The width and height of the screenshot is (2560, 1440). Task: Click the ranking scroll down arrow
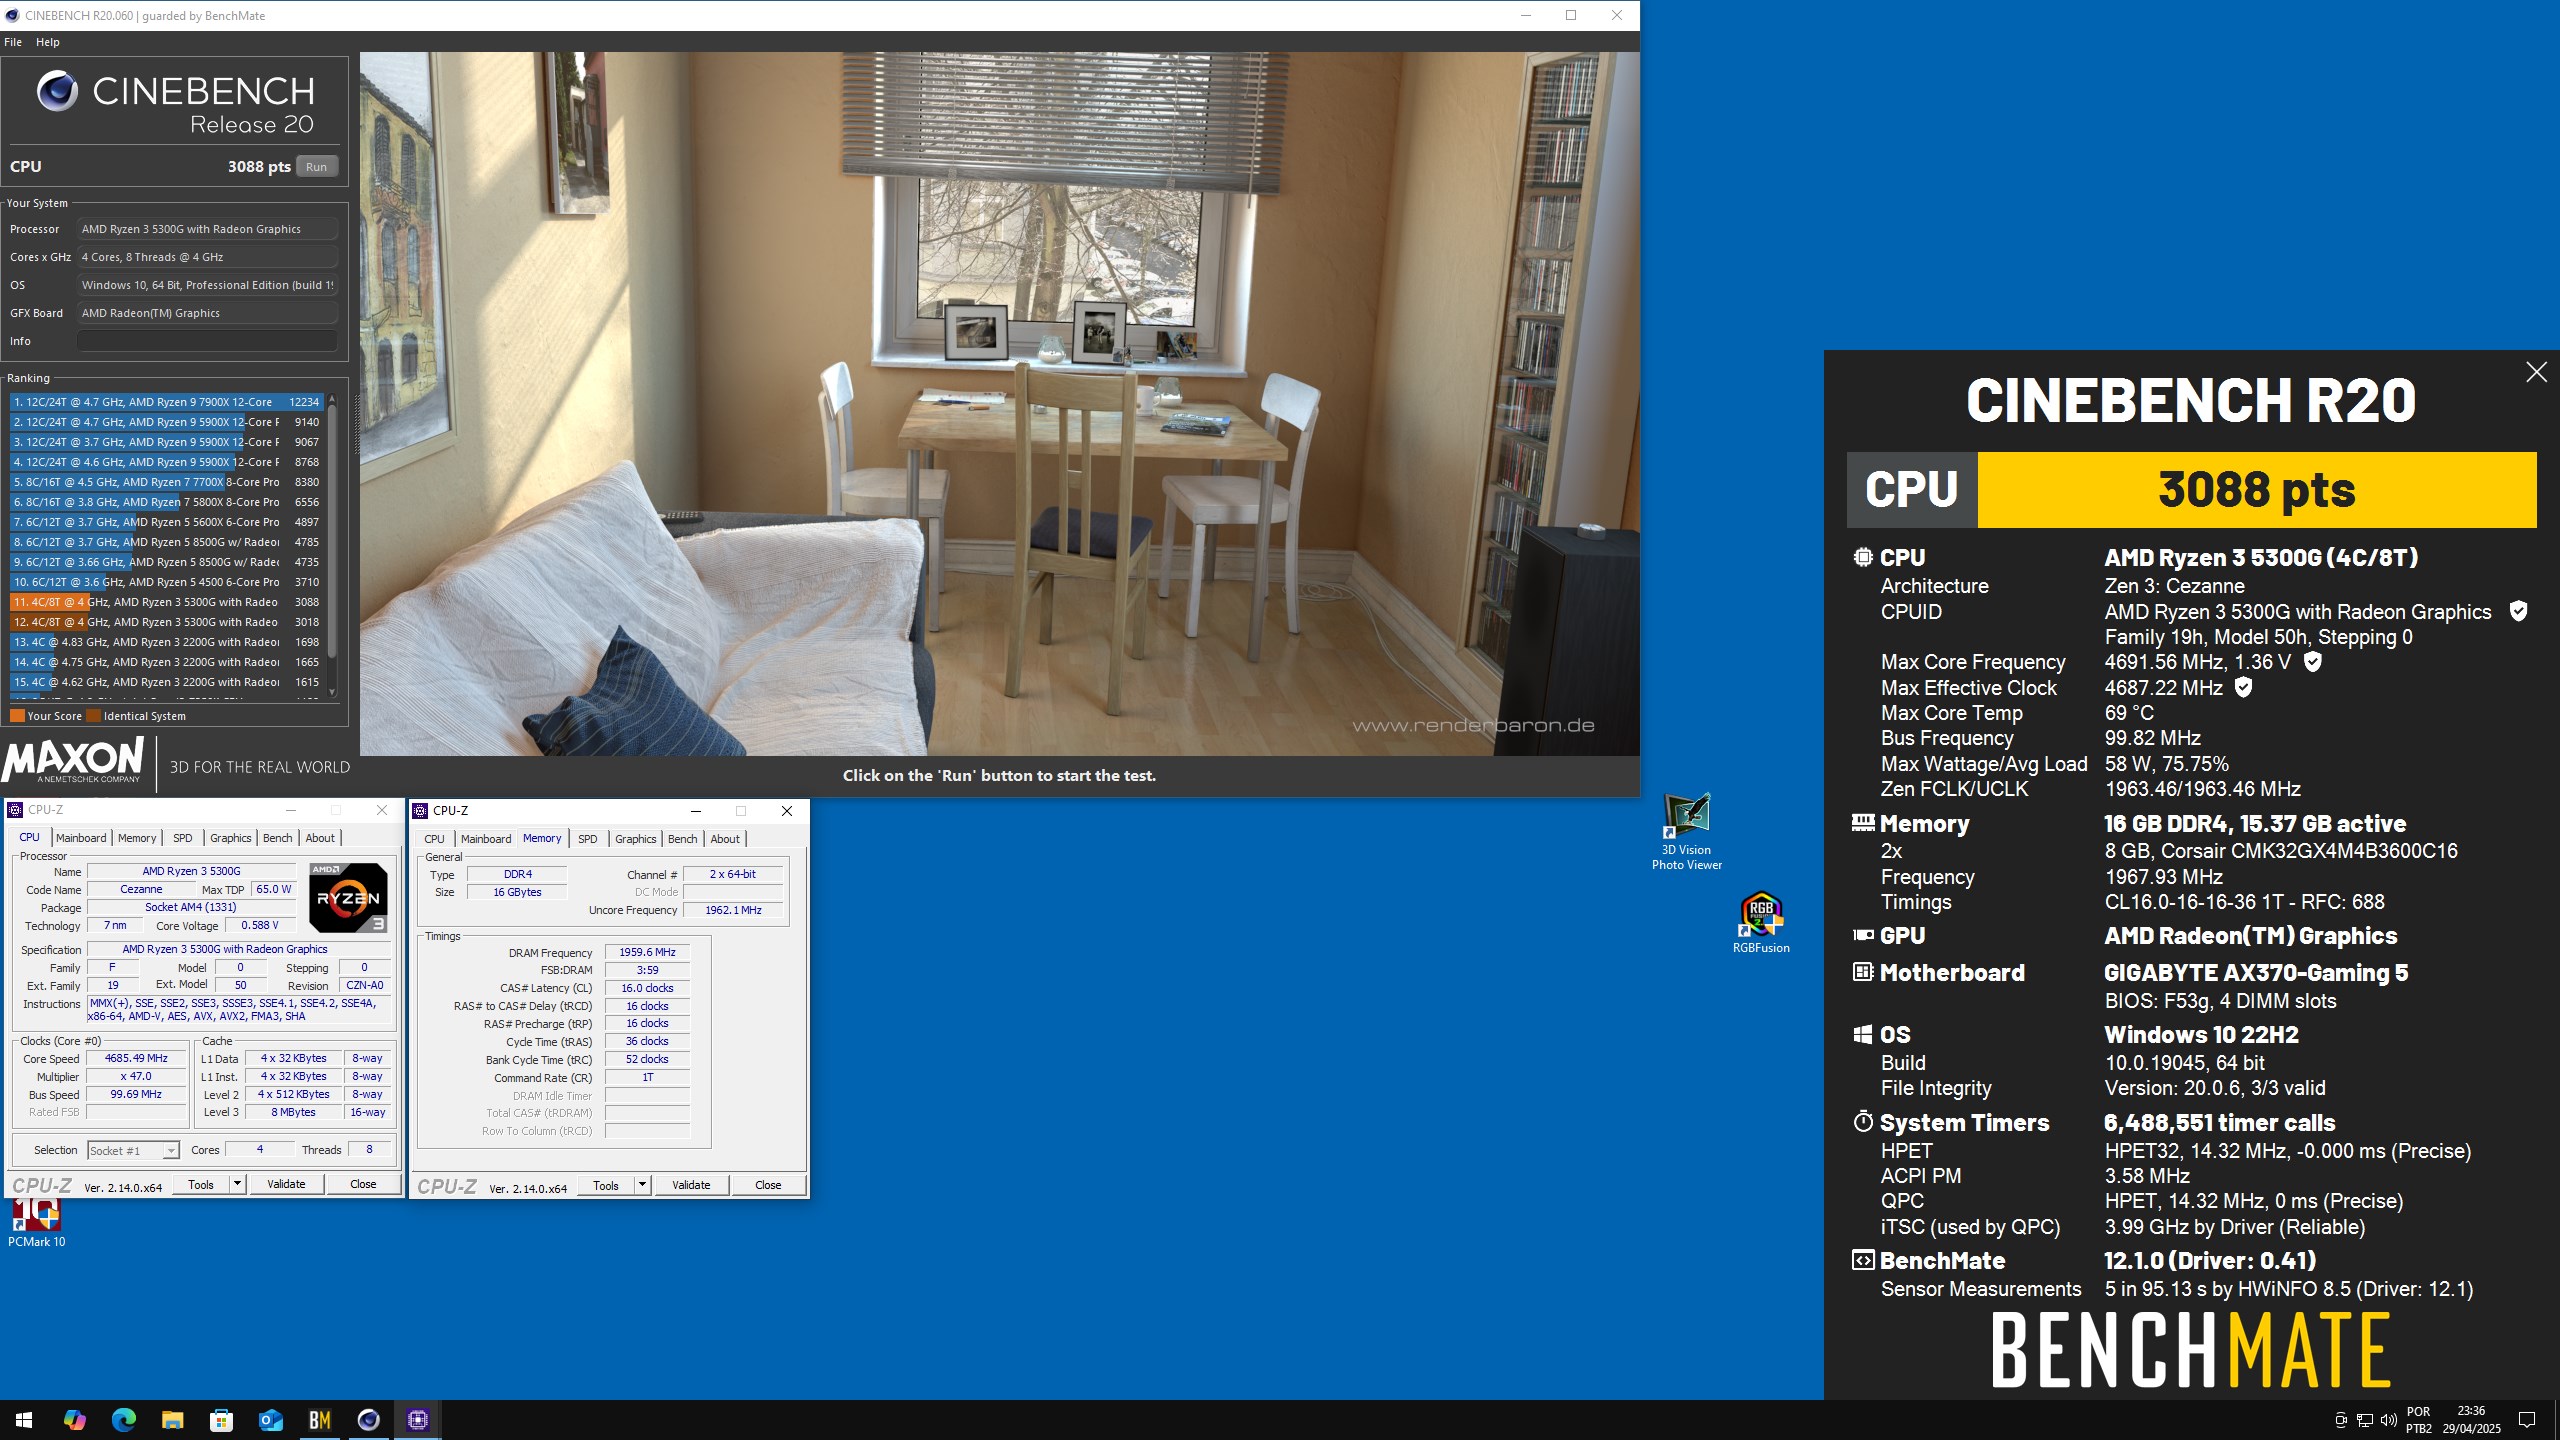coord(332,691)
